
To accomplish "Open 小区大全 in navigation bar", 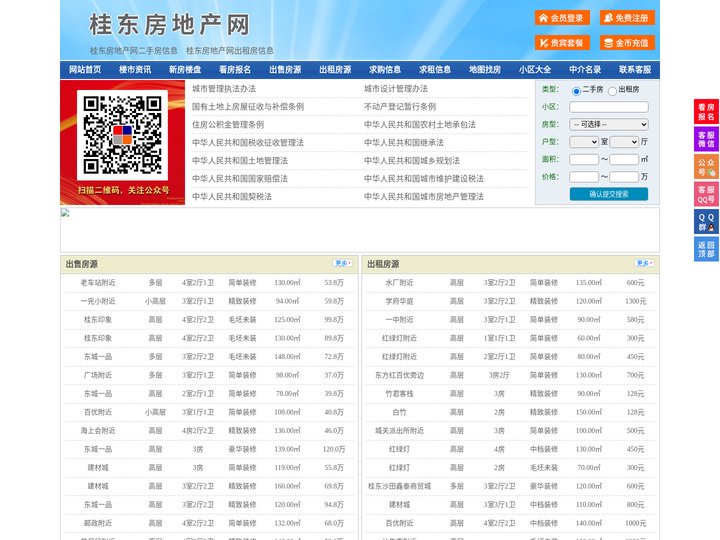I will tap(535, 69).
